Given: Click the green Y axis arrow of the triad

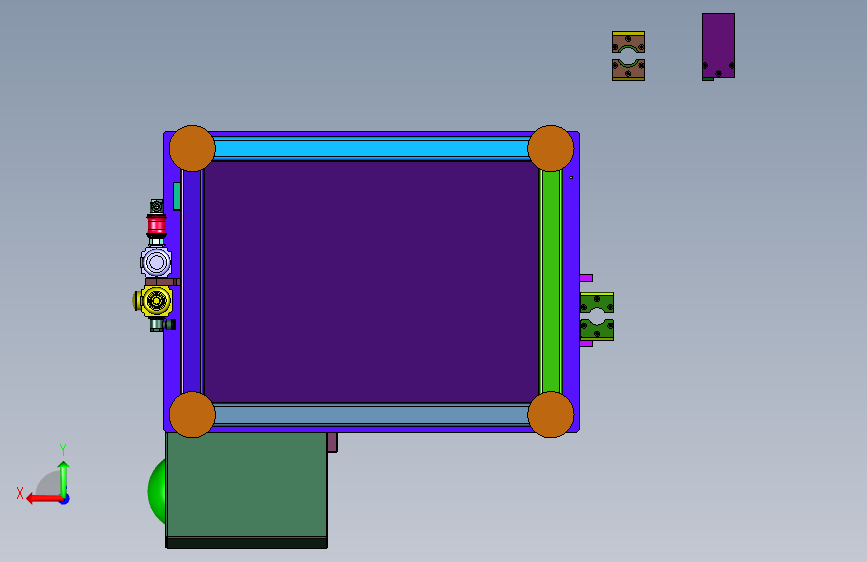Looking at the screenshot, I should coord(64,479).
